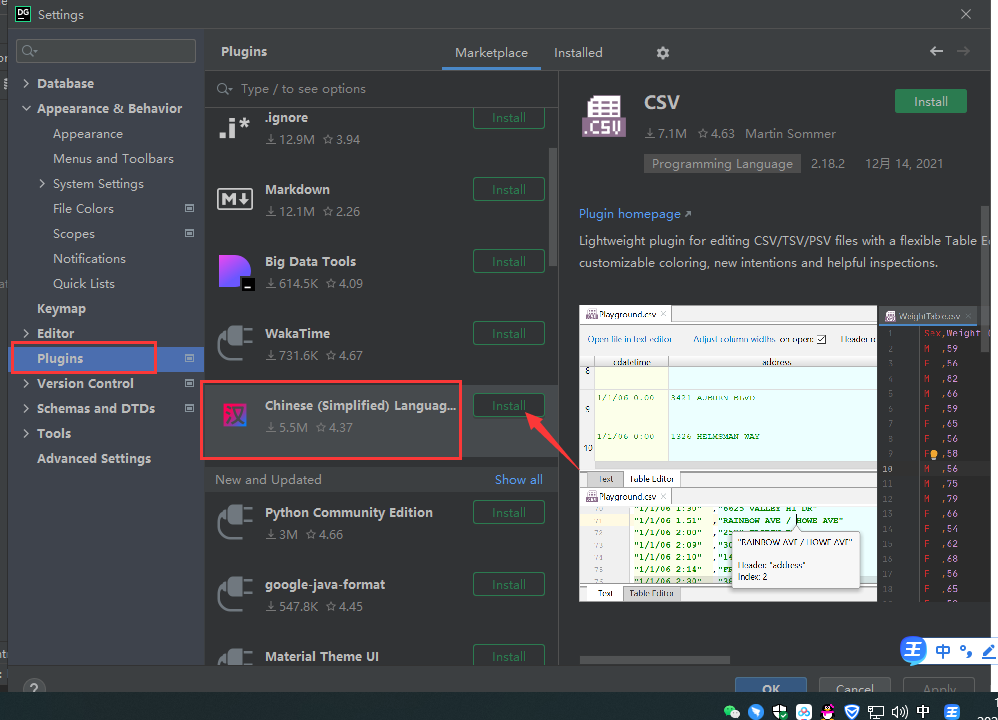Screen dimensions: 998x720
Task: Open WeChat from the system tray
Action: (732, 712)
